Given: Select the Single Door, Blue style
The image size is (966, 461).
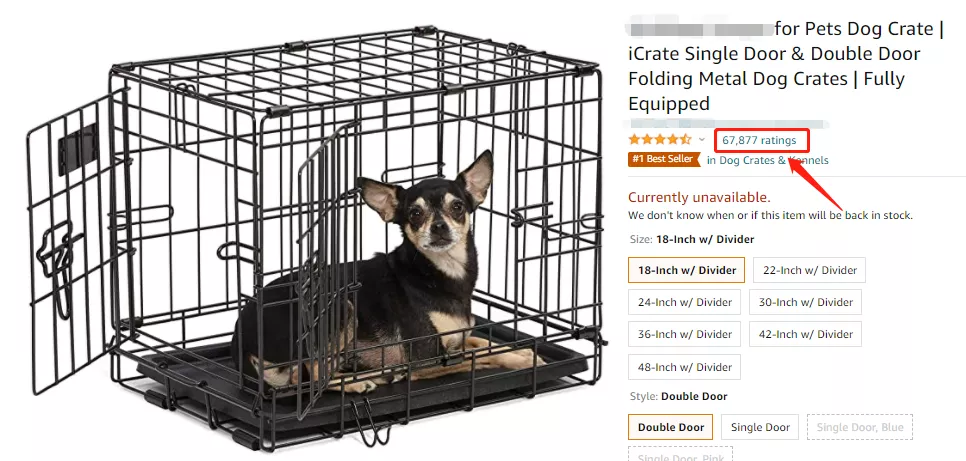Looking at the screenshot, I should point(860,427).
